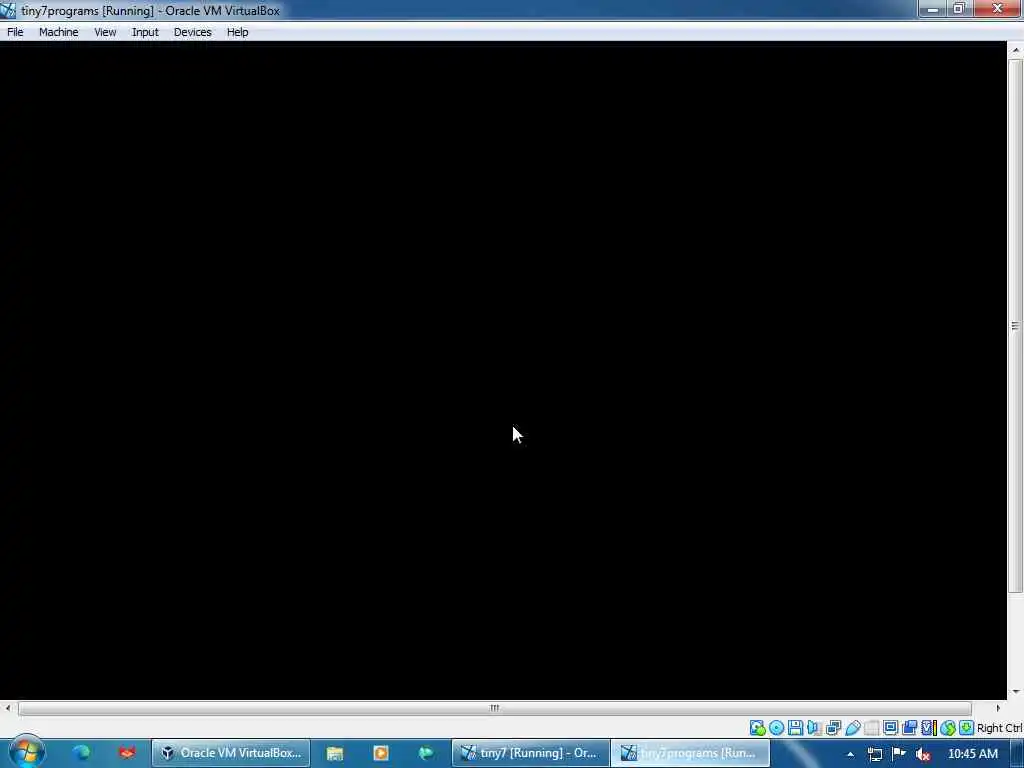The width and height of the screenshot is (1024, 768).
Task: Minimize the tiny7programs VirtualBox window
Action: pyautogui.click(x=933, y=9)
